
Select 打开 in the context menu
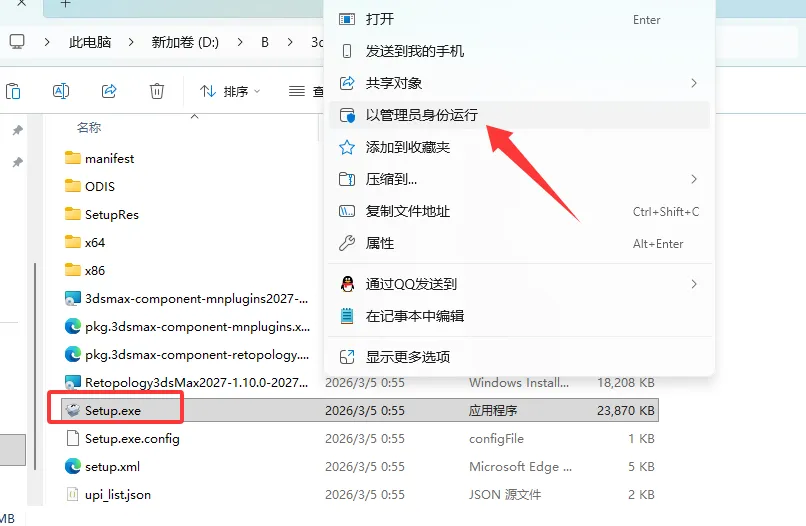(519, 20)
